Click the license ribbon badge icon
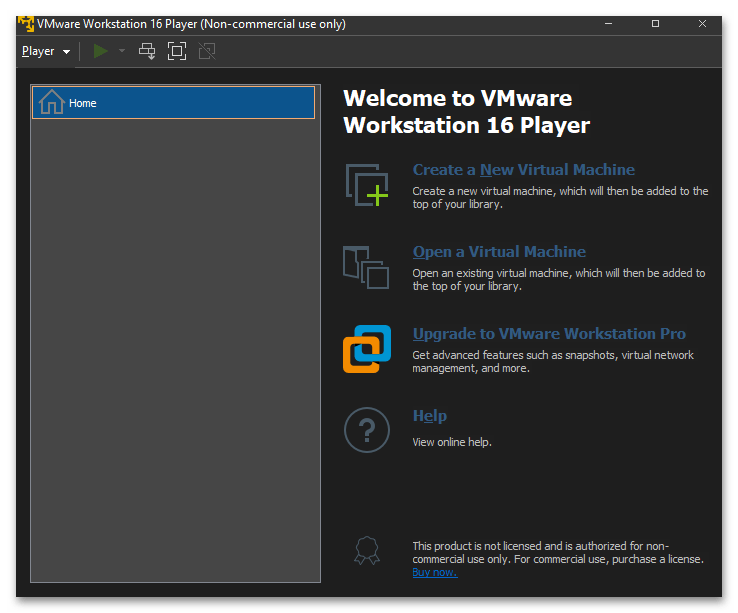This screenshot has height=613, width=738. click(x=367, y=550)
